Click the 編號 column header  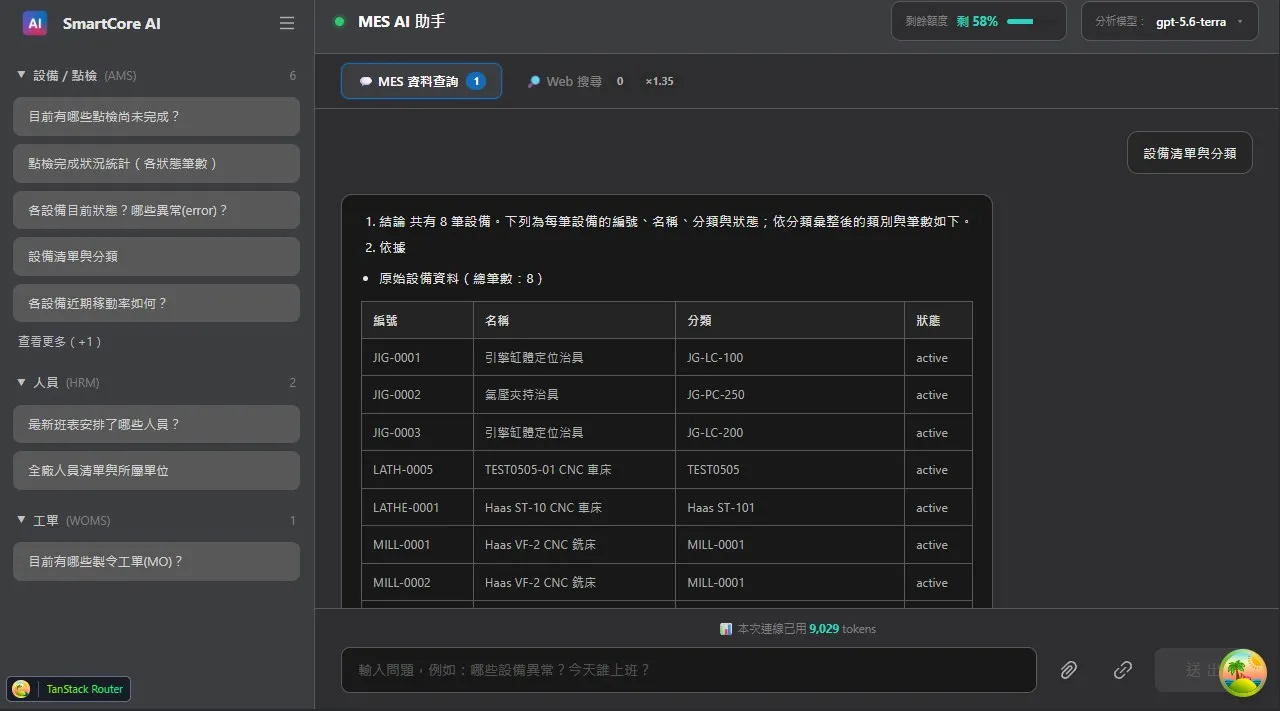(x=417, y=320)
